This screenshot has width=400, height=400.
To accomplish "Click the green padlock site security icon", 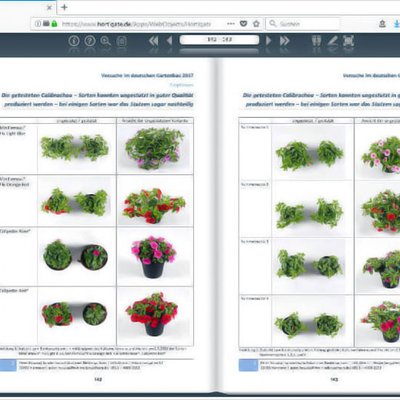I will [54, 24].
